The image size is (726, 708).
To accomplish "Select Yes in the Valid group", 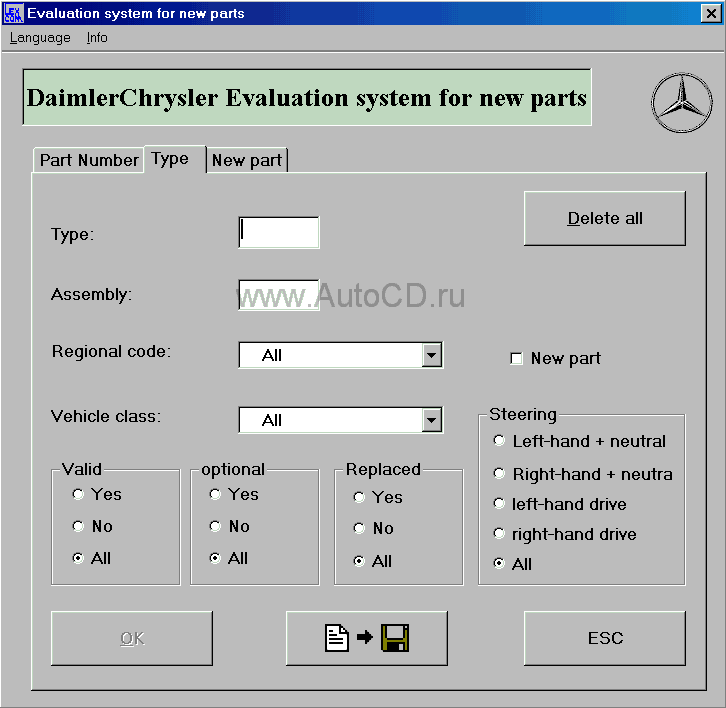I will (97, 494).
